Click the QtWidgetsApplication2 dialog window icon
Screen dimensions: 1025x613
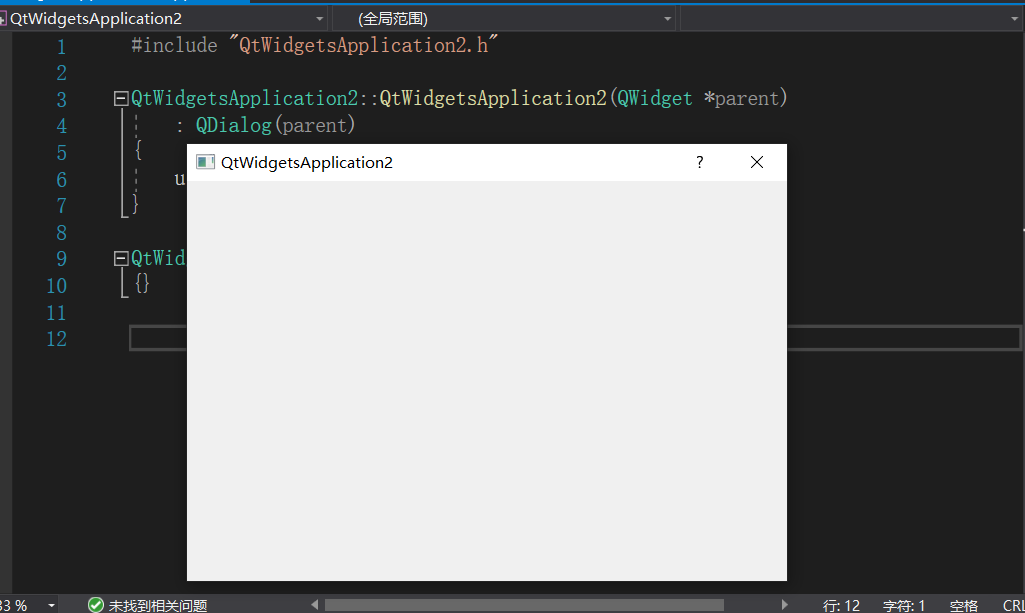point(205,162)
